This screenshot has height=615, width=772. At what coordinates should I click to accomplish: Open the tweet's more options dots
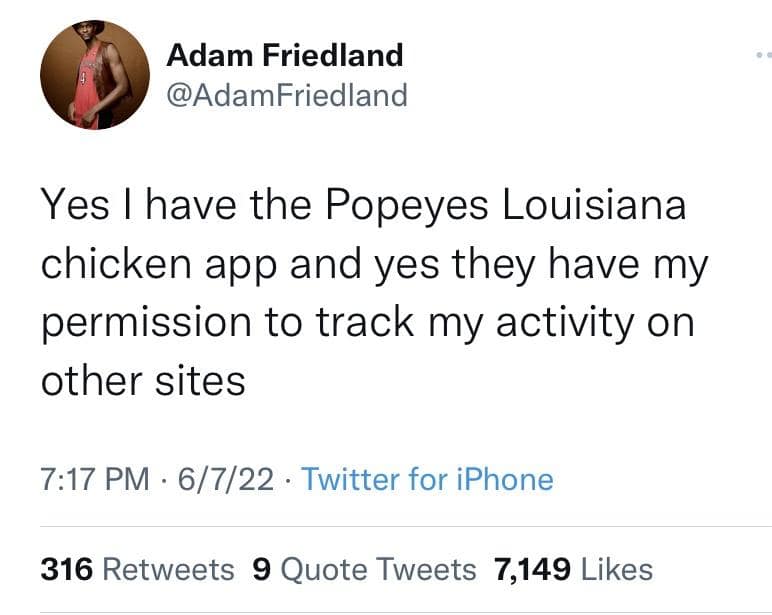763,56
